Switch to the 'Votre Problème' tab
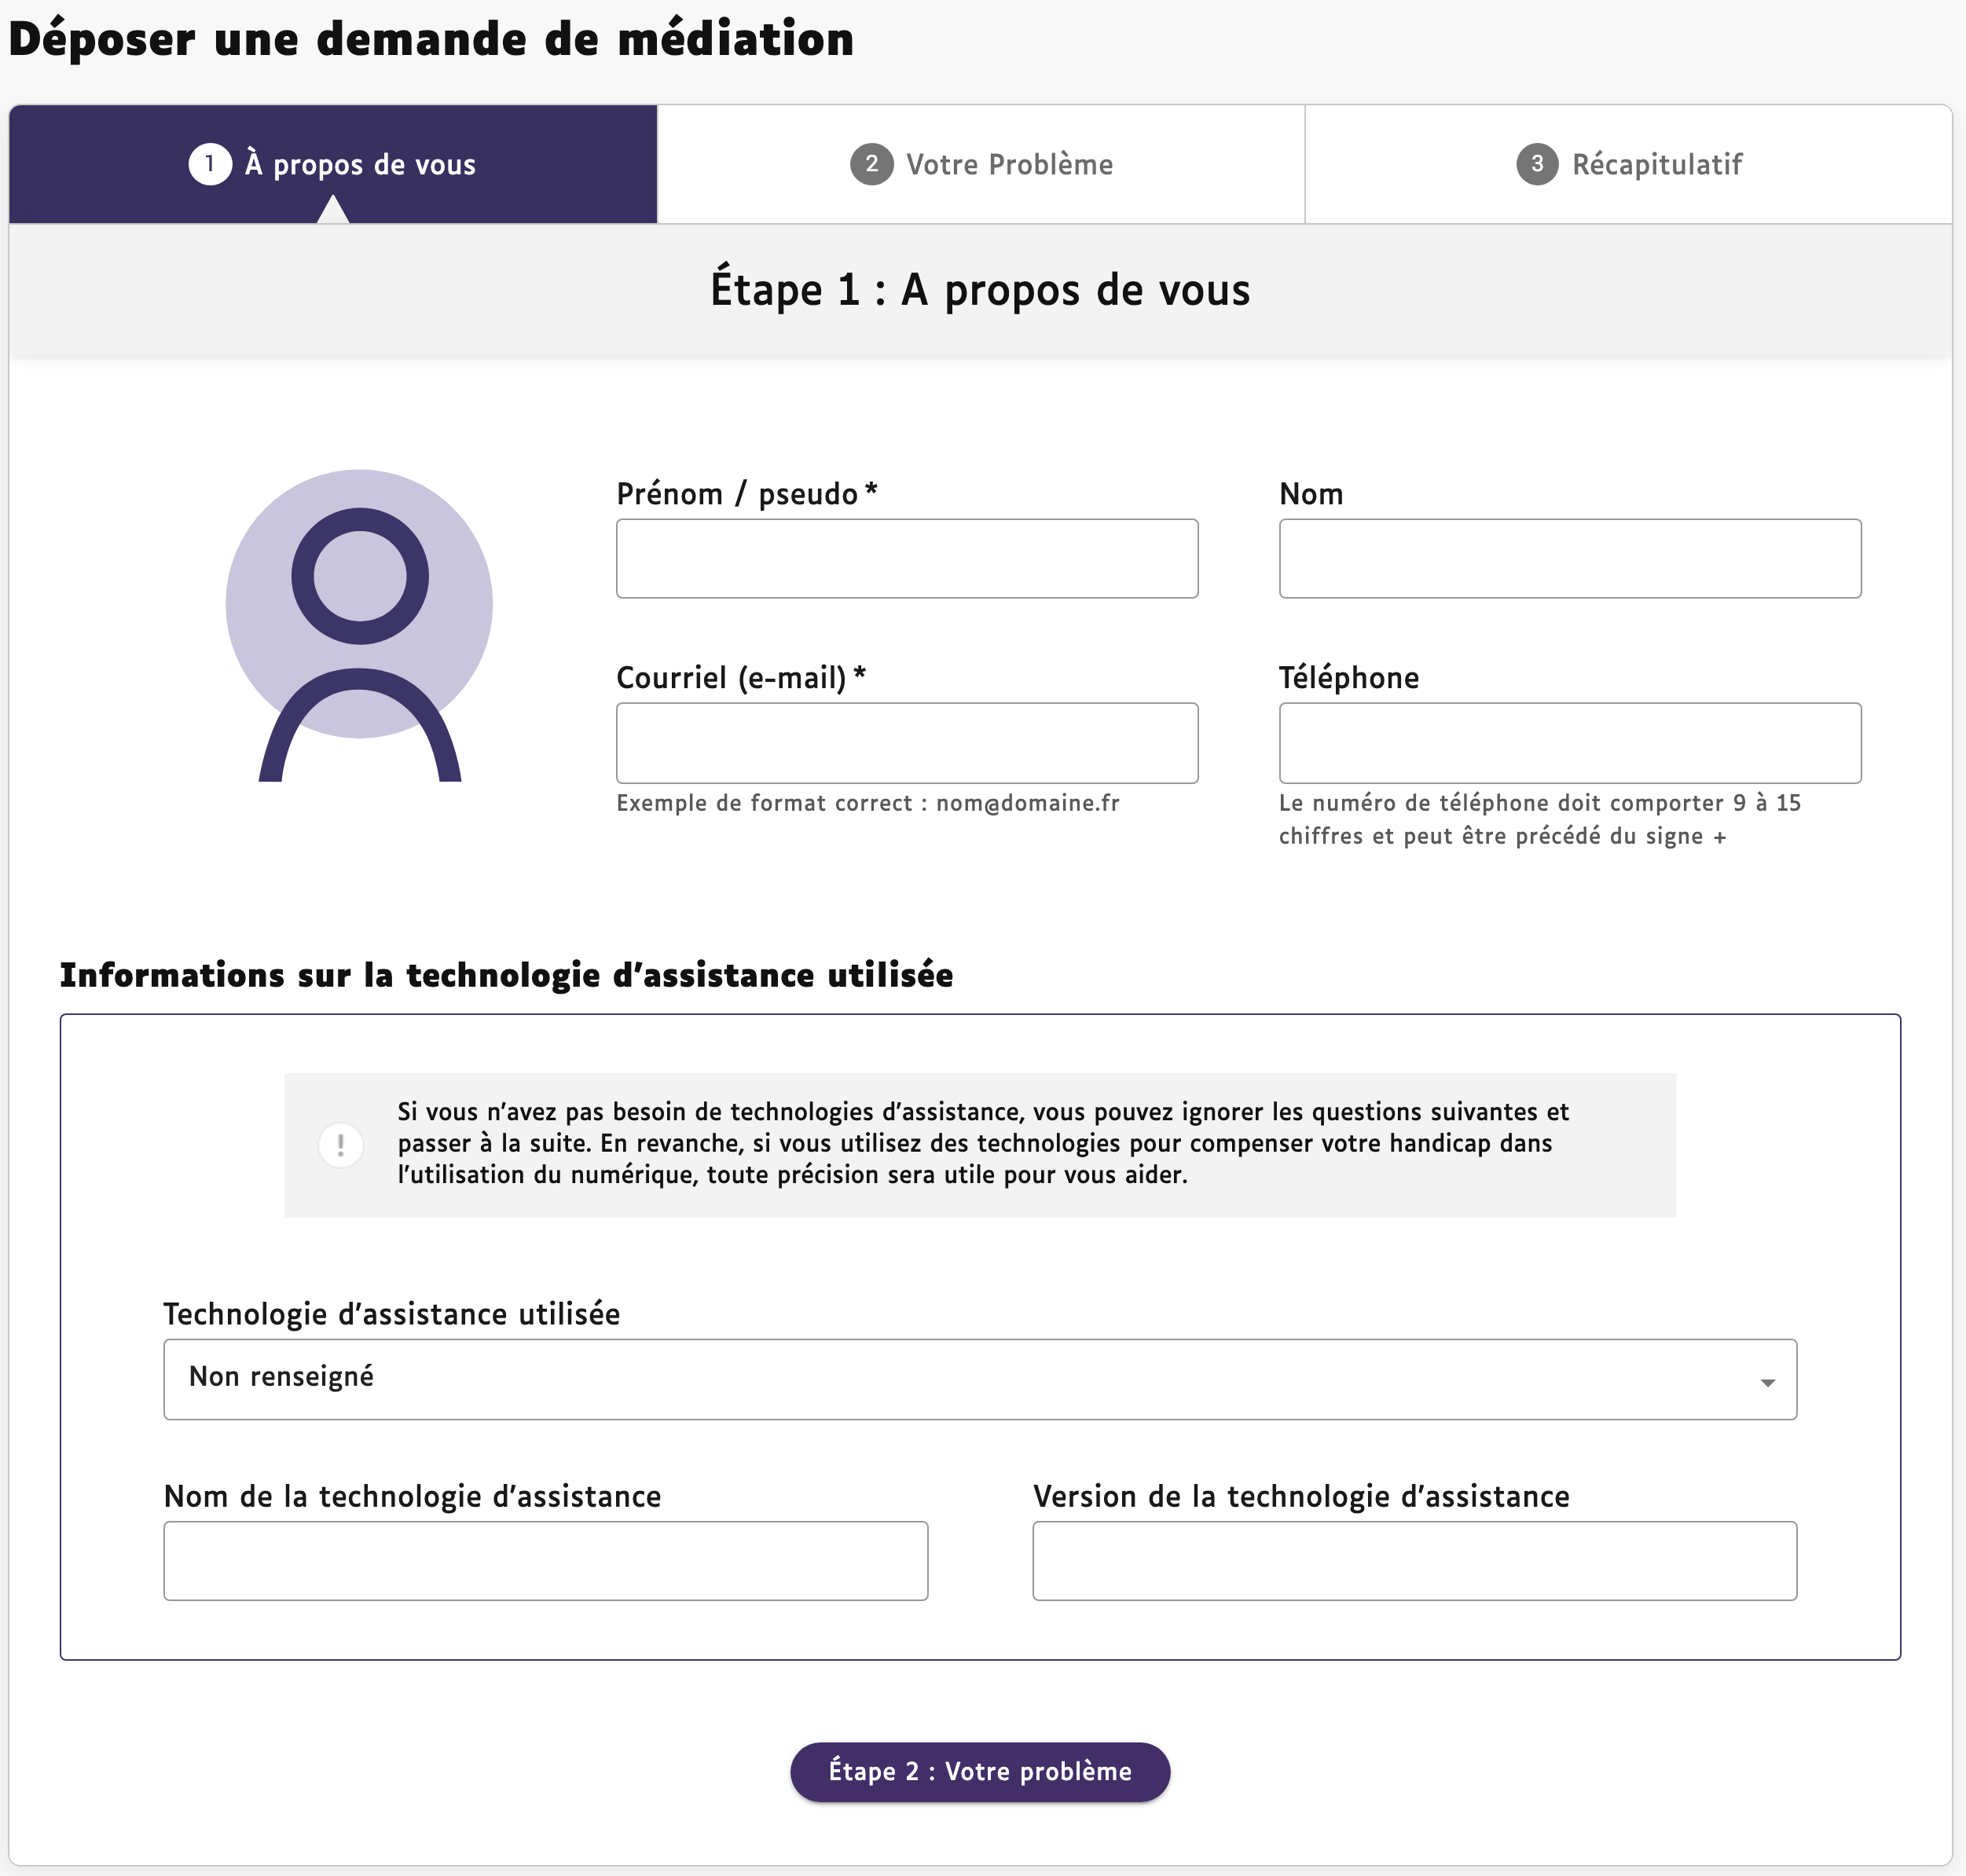 click(x=981, y=164)
